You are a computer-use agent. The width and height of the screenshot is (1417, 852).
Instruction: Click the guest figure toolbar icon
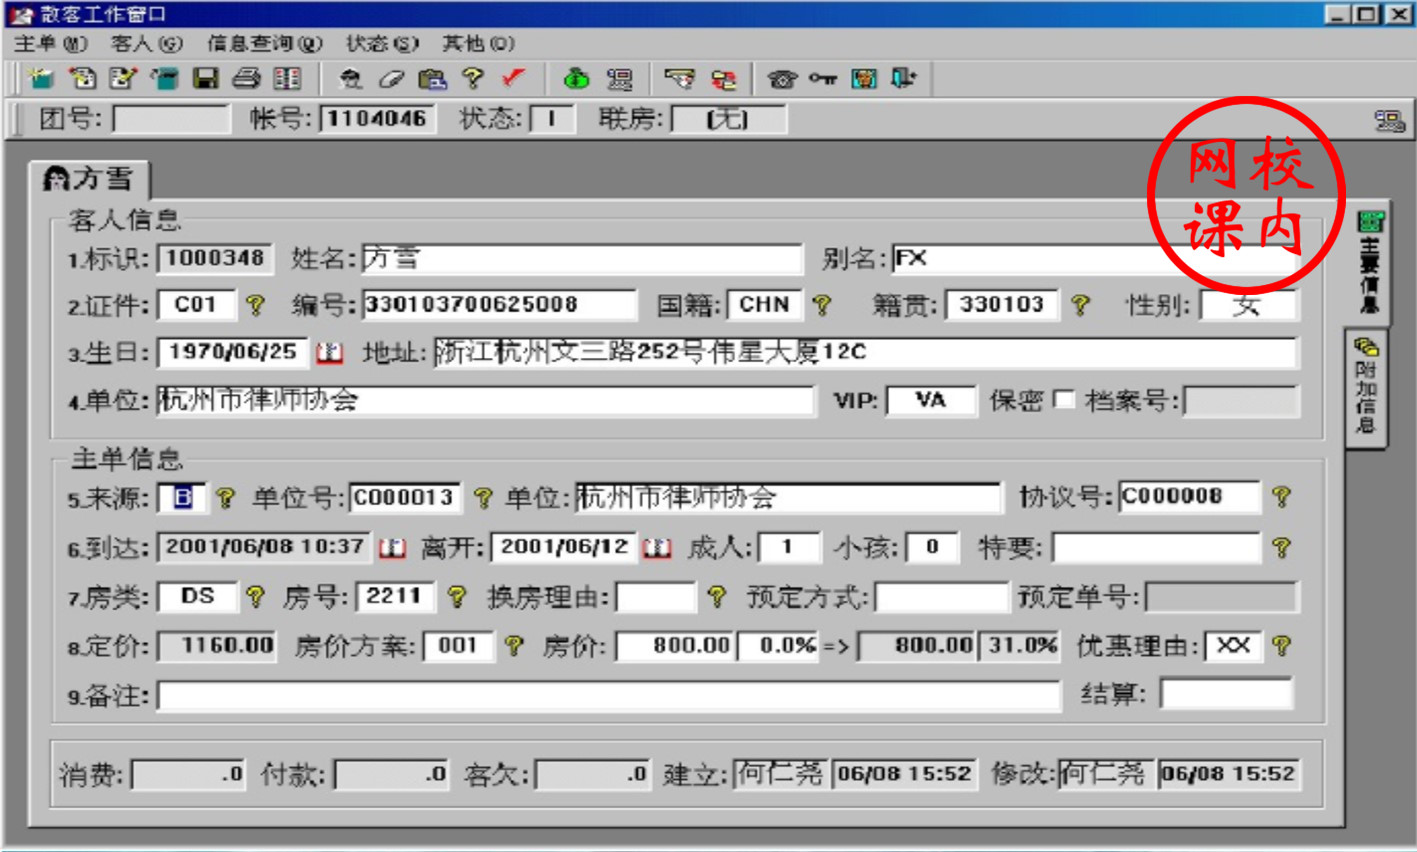350,78
